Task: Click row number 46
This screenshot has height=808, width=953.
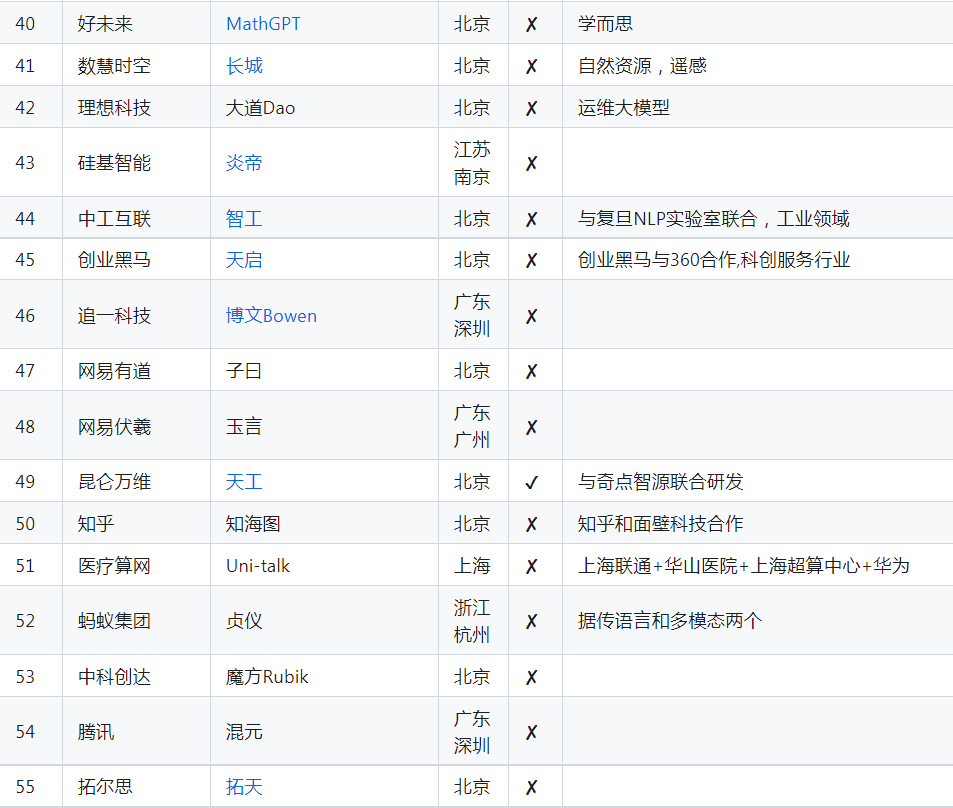Action: coord(25,316)
